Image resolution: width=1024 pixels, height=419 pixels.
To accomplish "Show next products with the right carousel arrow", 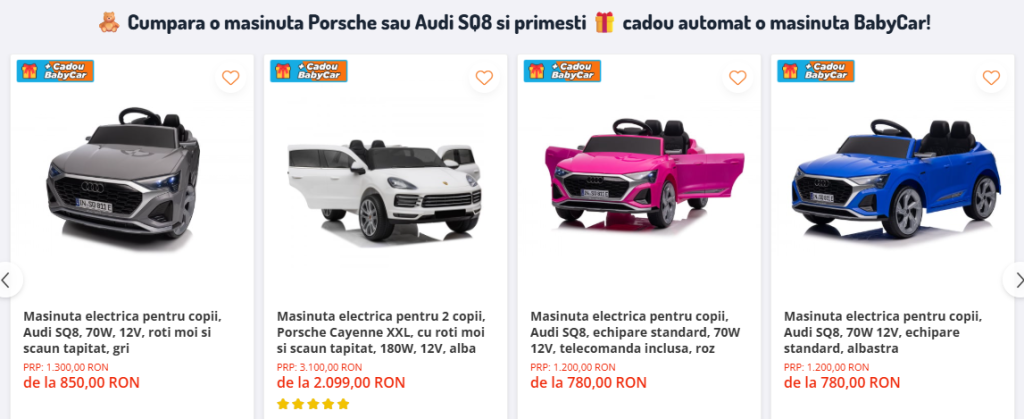I will pyautogui.click(x=1016, y=280).
